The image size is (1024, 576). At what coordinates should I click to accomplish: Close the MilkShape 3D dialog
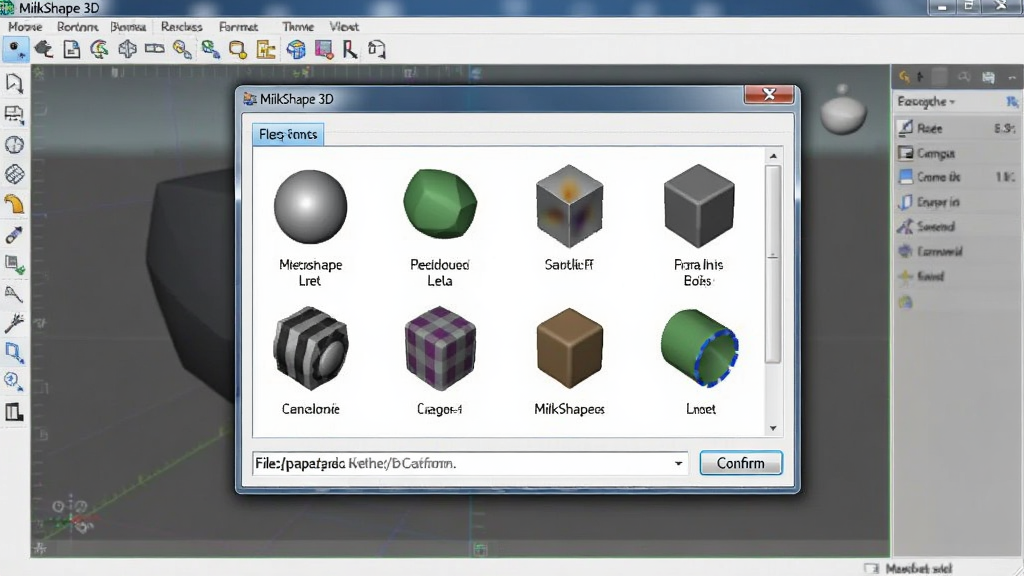(769, 95)
